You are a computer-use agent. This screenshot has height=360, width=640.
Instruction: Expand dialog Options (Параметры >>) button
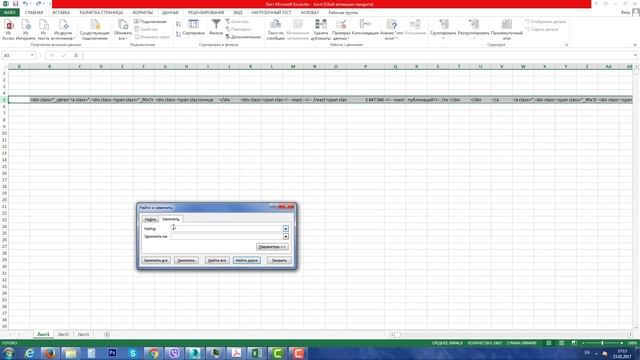coord(272,247)
